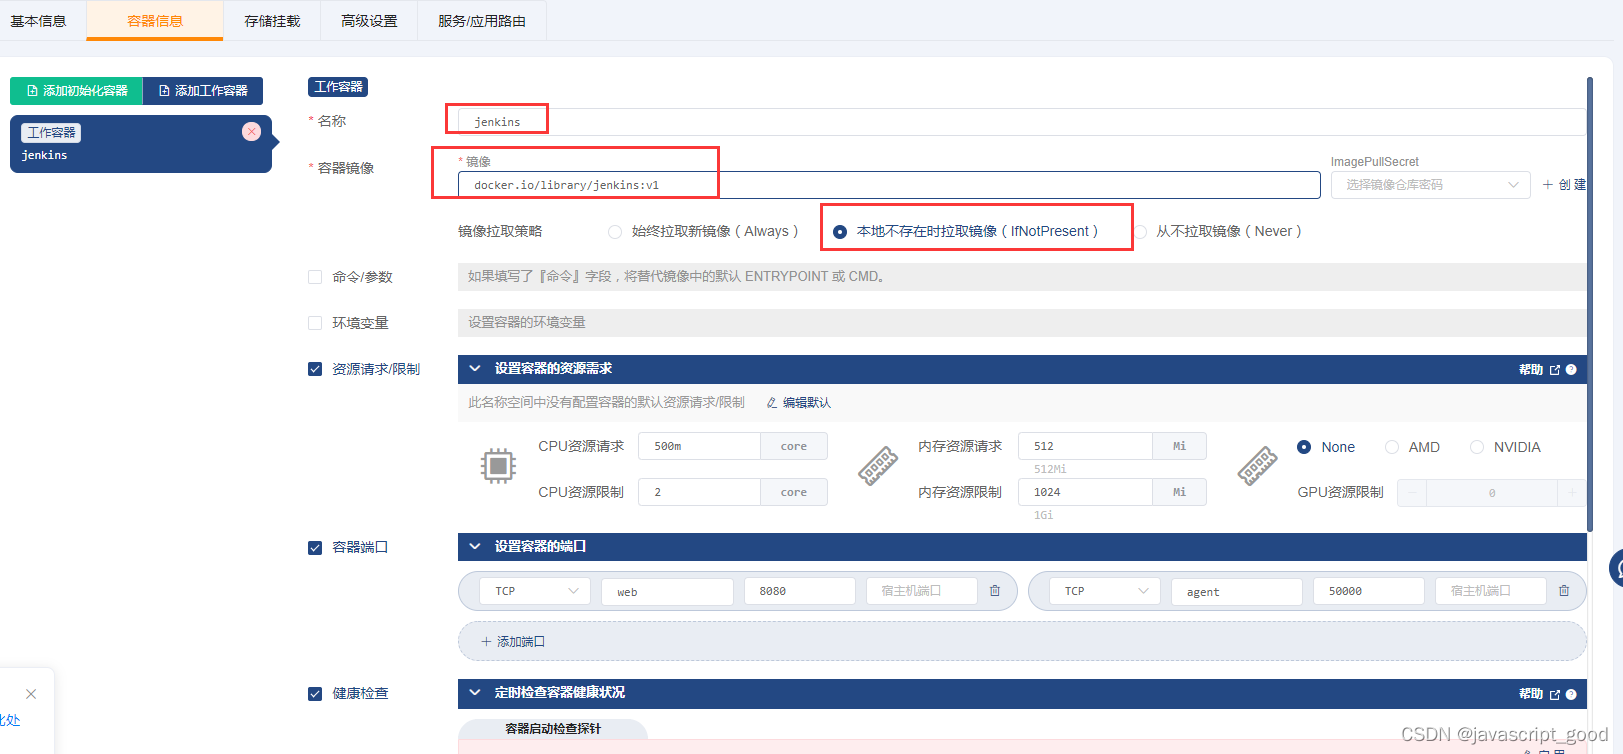1623x754 pixels.
Task: Select the jenkins work container card
Action: point(141,144)
